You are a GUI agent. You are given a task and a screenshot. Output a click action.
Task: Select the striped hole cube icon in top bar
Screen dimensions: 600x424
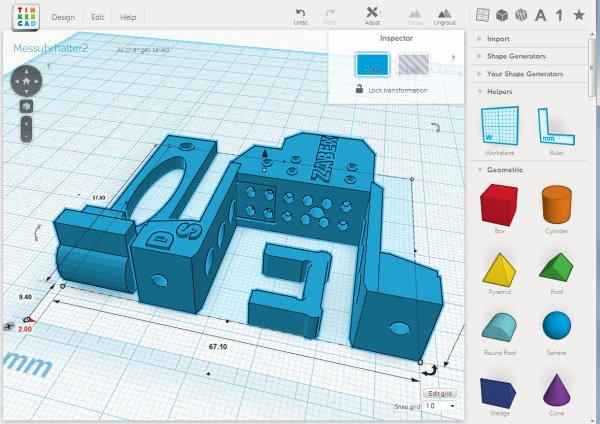pos(521,15)
